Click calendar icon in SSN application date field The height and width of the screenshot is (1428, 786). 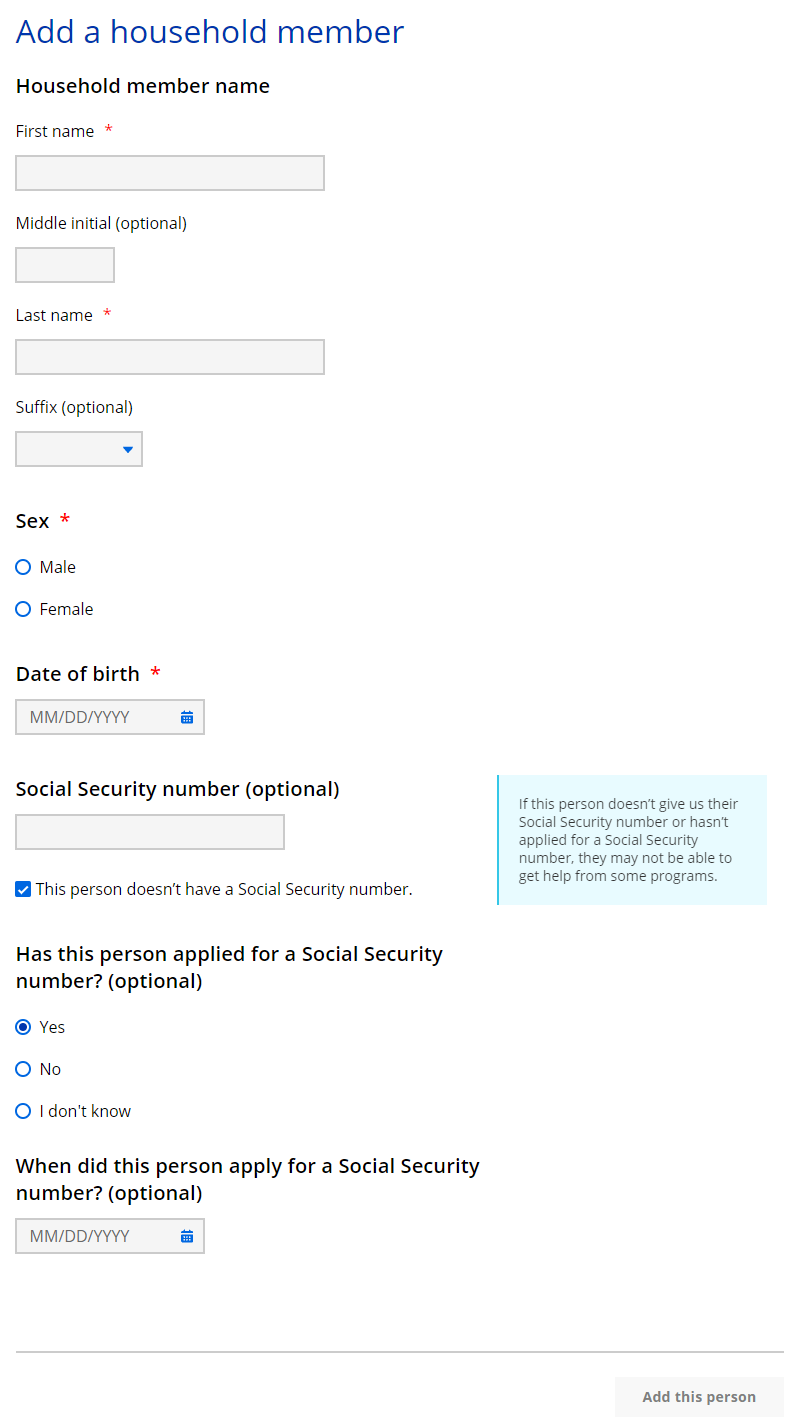tap(187, 1236)
